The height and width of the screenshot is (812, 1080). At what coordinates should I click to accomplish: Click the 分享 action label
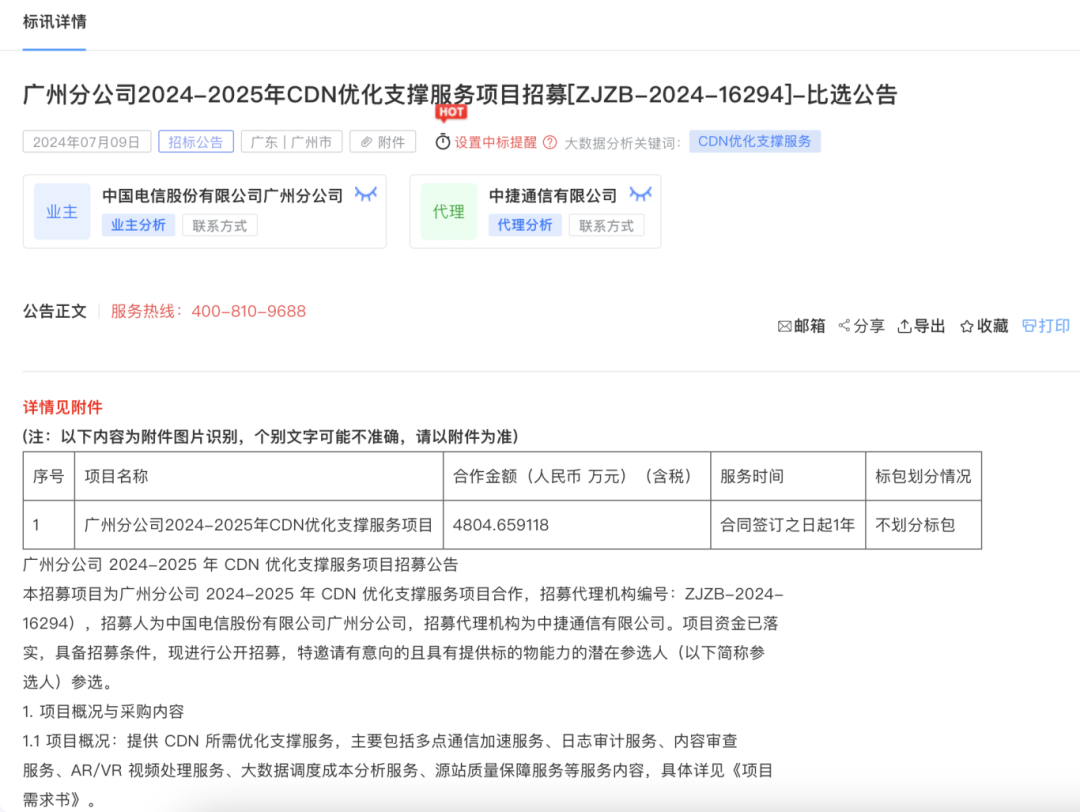869,326
